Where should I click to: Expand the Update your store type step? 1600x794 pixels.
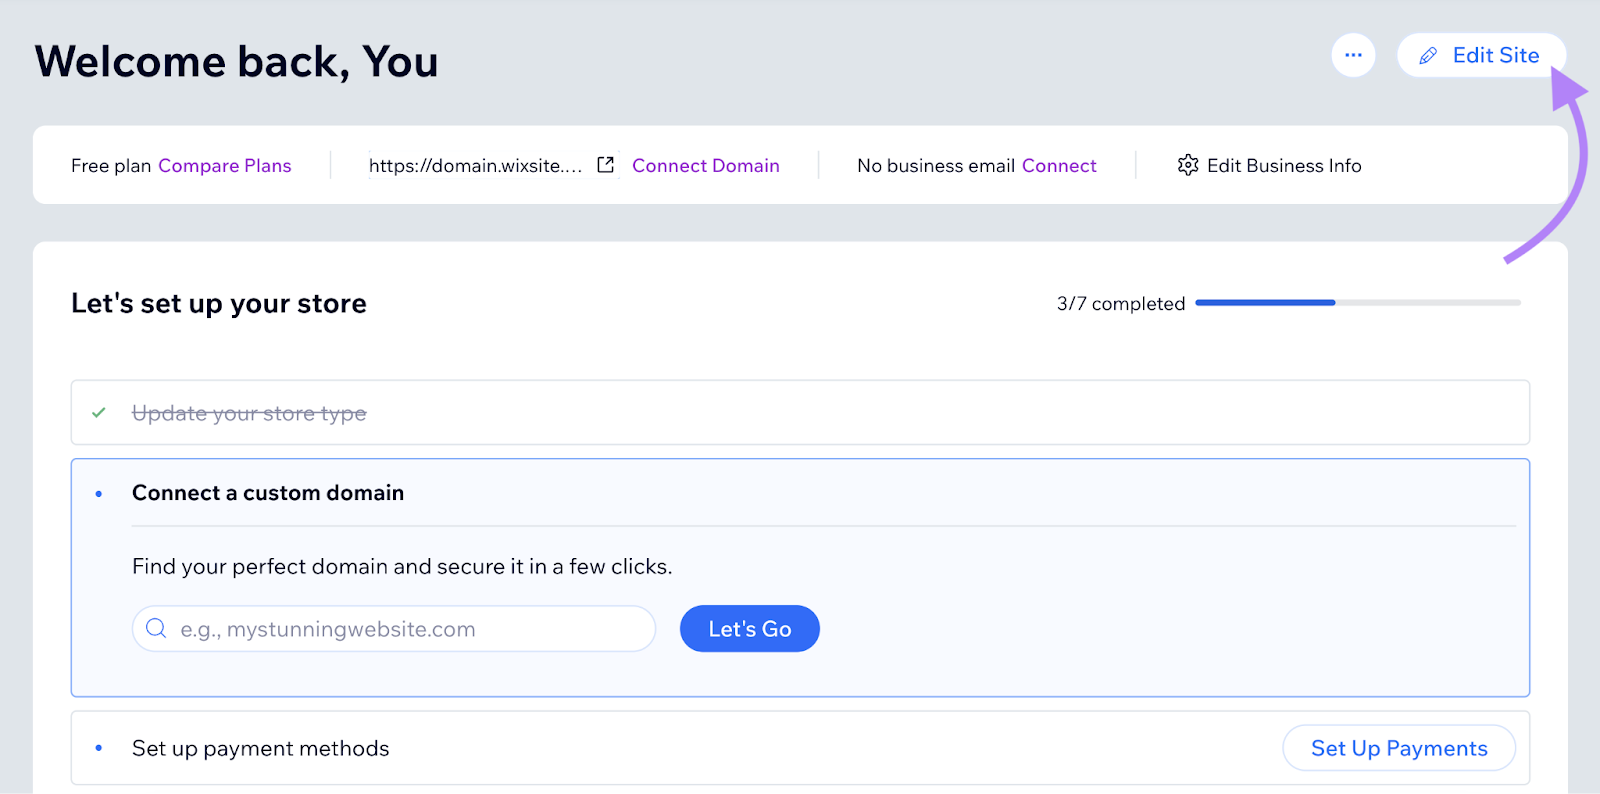point(249,413)
